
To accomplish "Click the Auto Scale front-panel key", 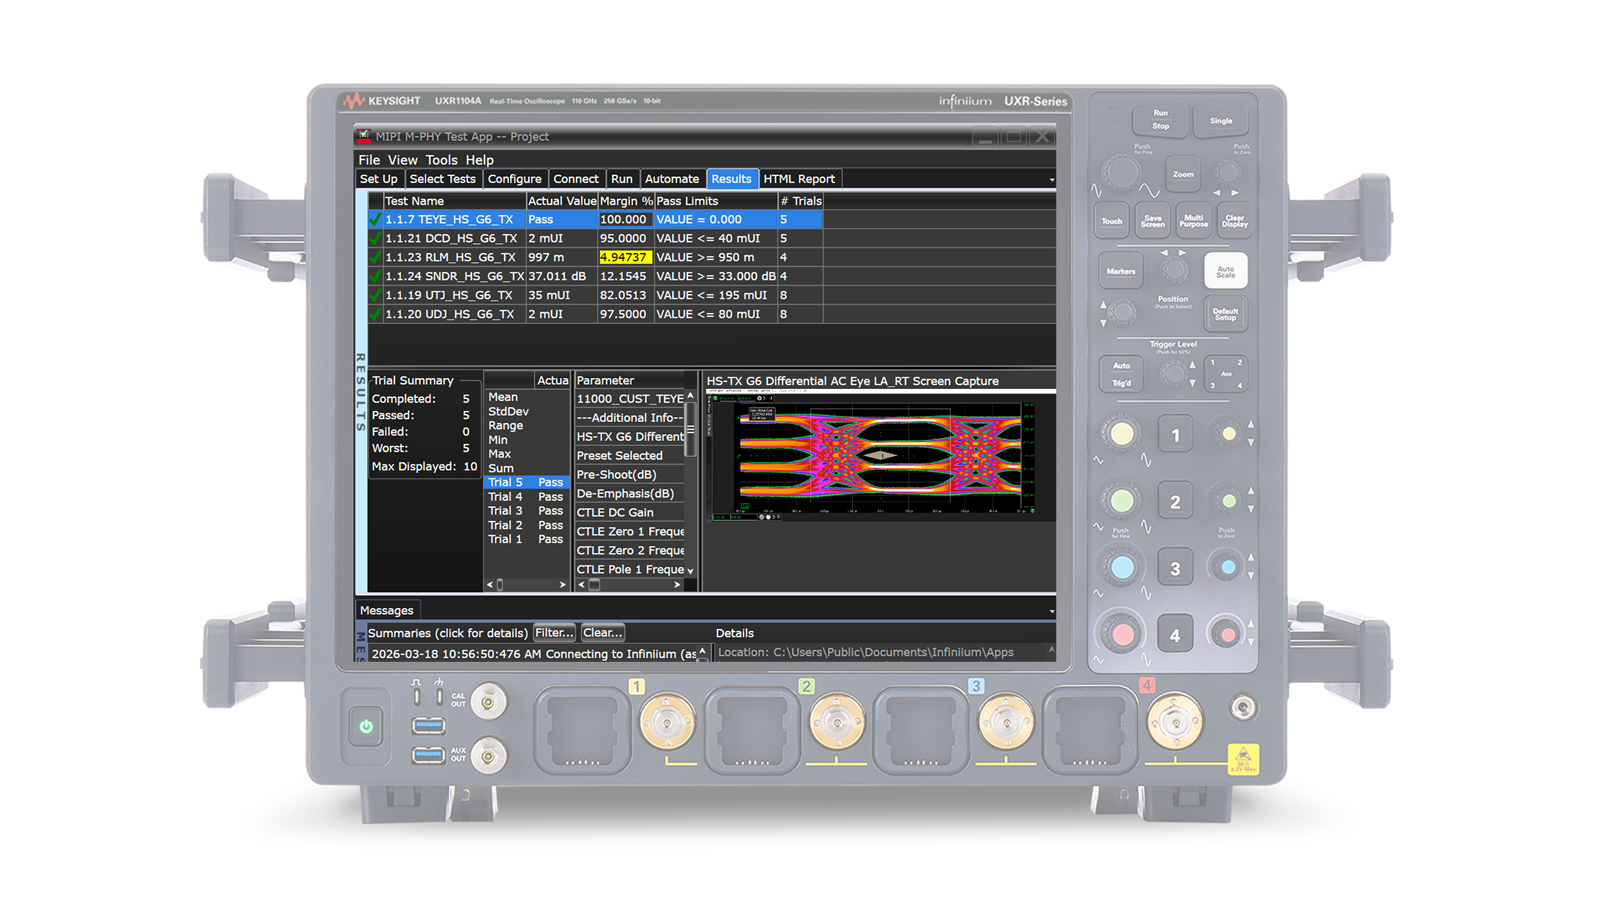I will [x=1226, y=271].
